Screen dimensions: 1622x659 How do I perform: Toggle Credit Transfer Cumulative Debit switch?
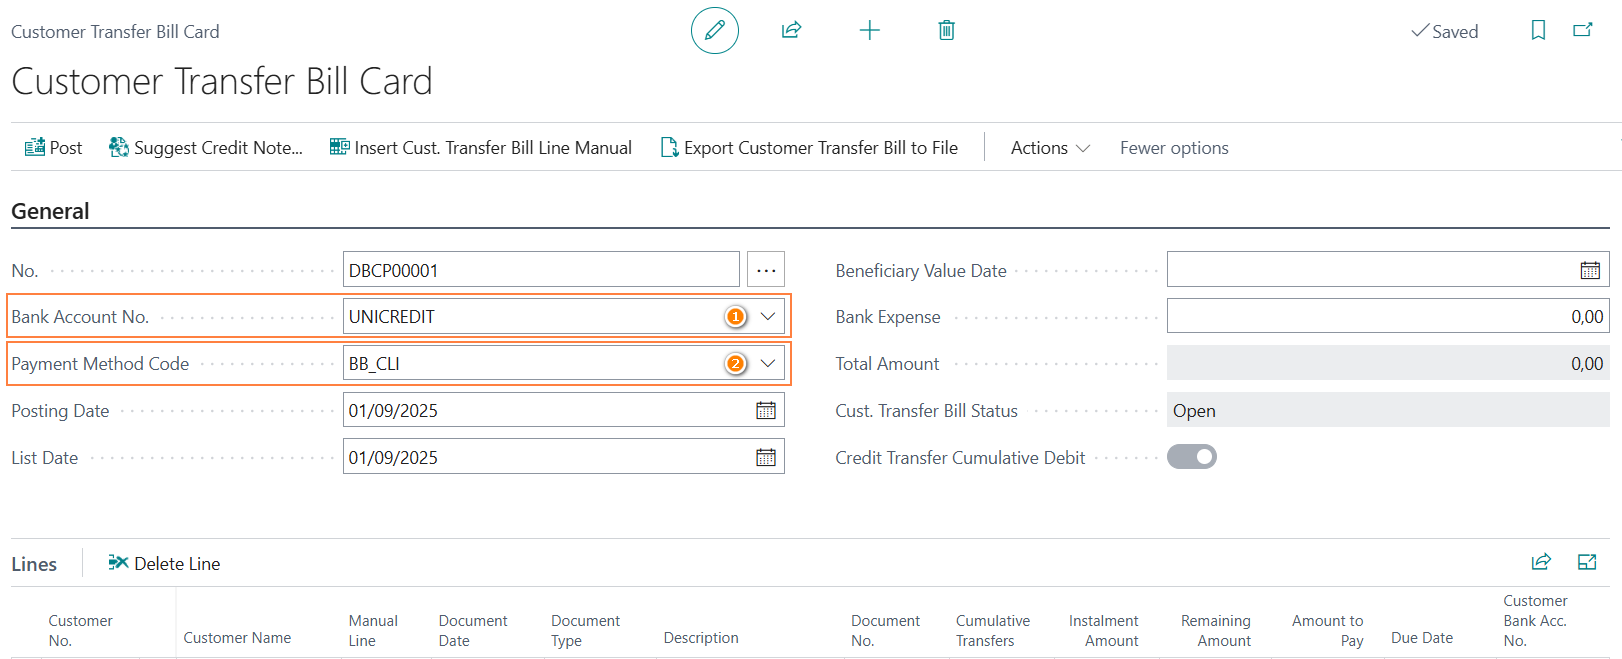click(x=1192, y=457)
